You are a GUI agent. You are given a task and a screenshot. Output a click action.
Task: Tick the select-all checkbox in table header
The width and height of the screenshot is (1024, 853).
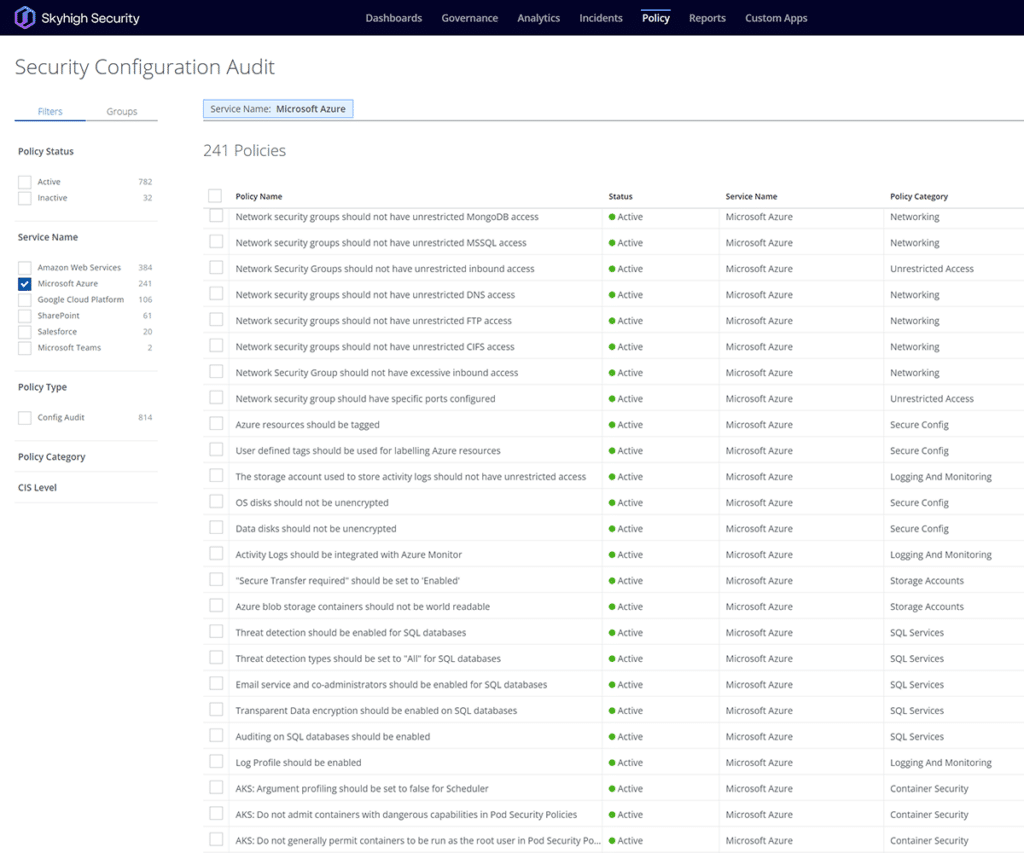pos(215,196)
